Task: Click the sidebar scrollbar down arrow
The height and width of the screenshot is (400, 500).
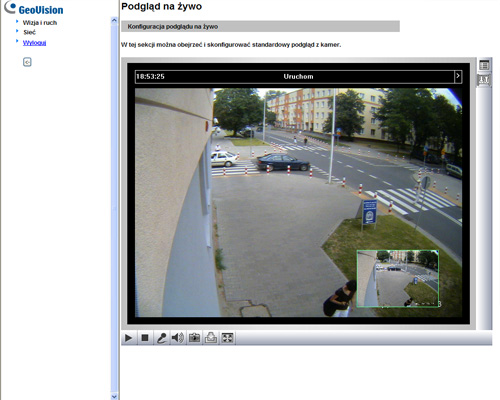Action: (114, 396)
